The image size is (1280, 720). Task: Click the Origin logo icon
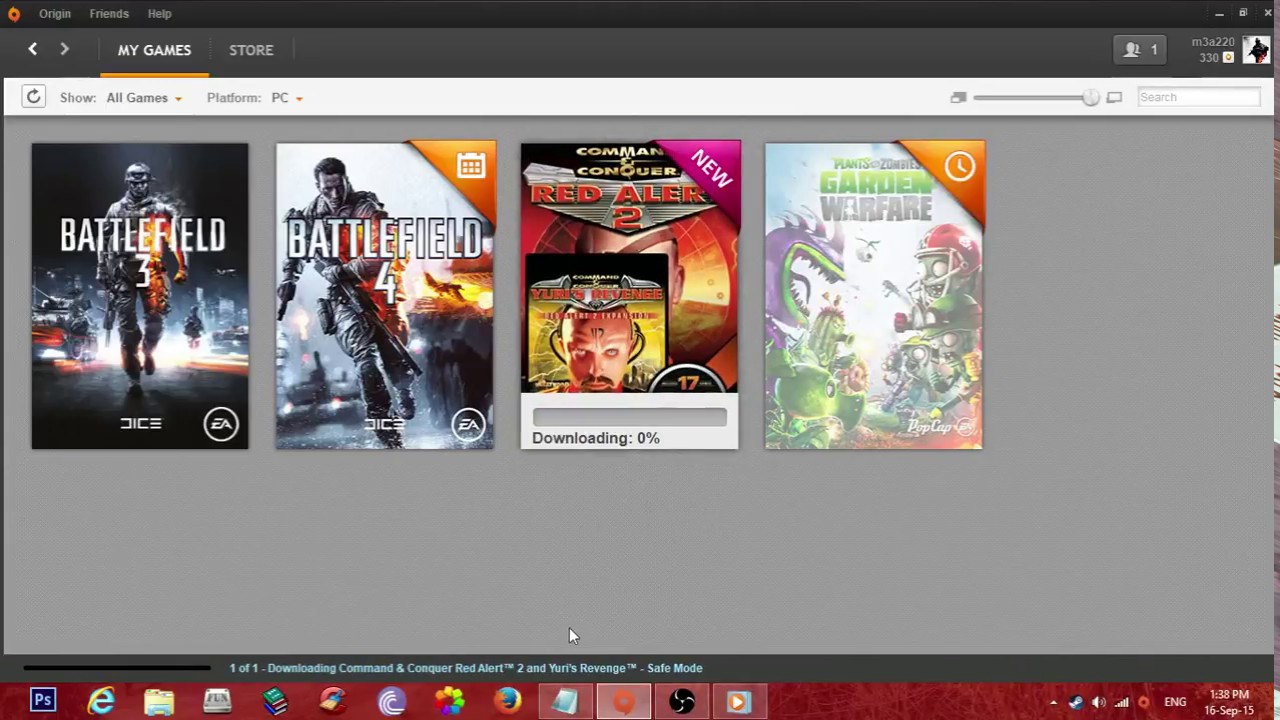coord(13,14)
